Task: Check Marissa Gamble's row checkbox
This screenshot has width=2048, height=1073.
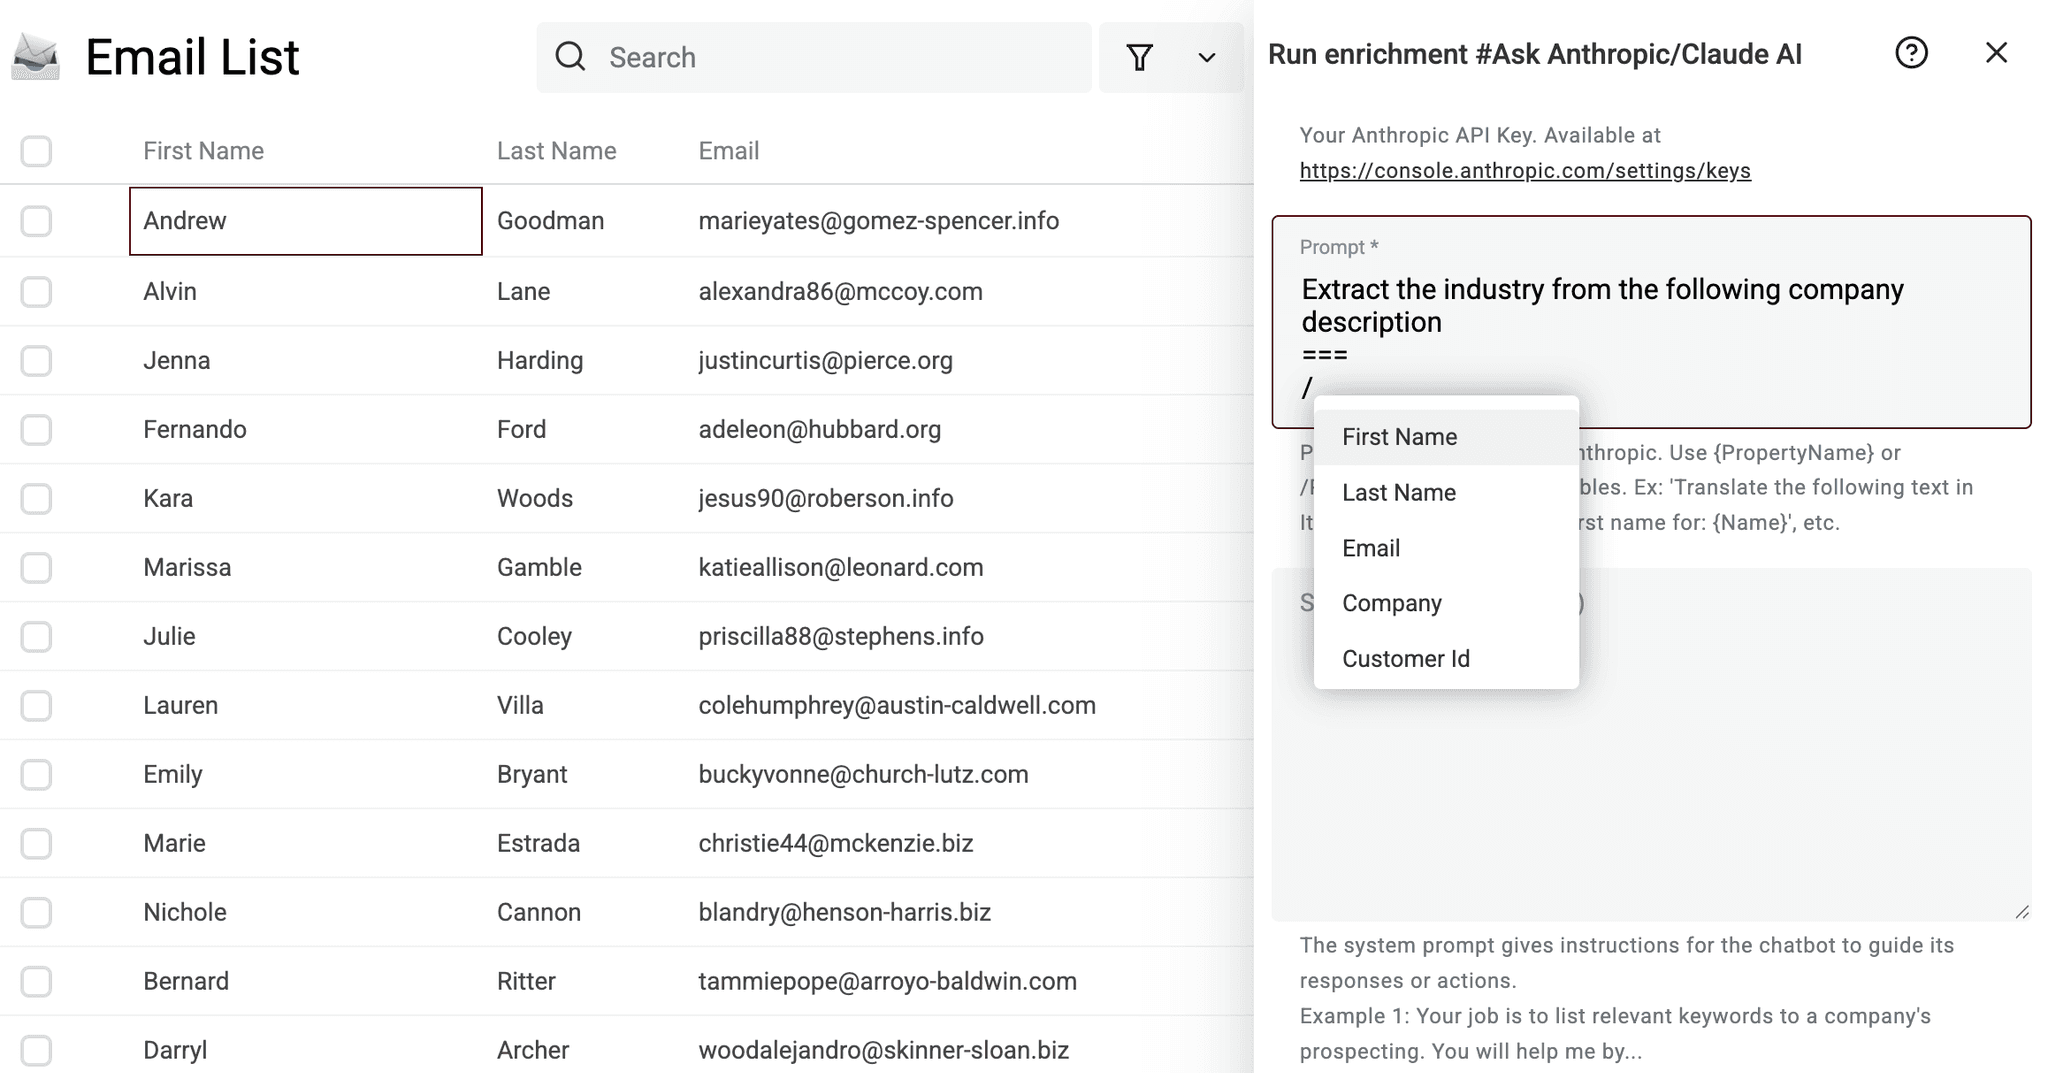Action: [37, 567]
